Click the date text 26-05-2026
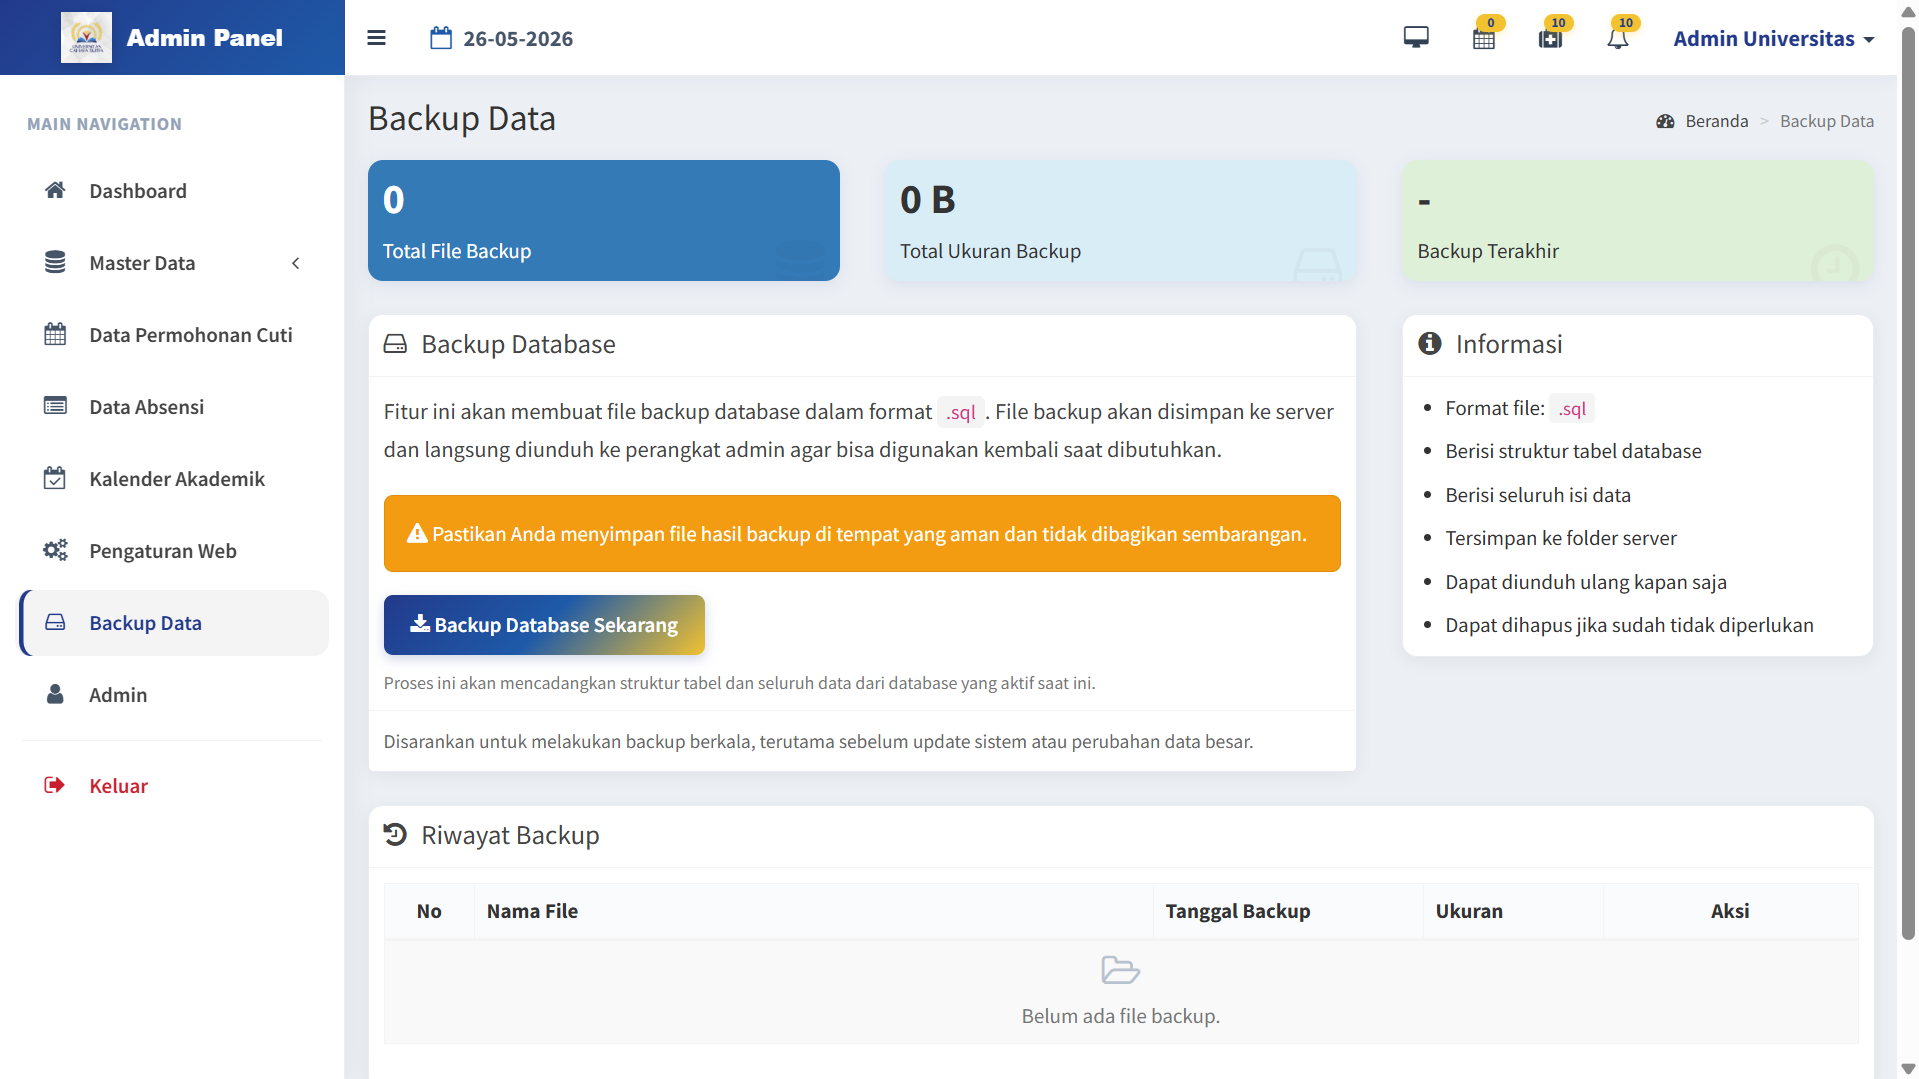Image resolution: width=1919 pixels, height=1079 pixels. [x=518, y=39]
